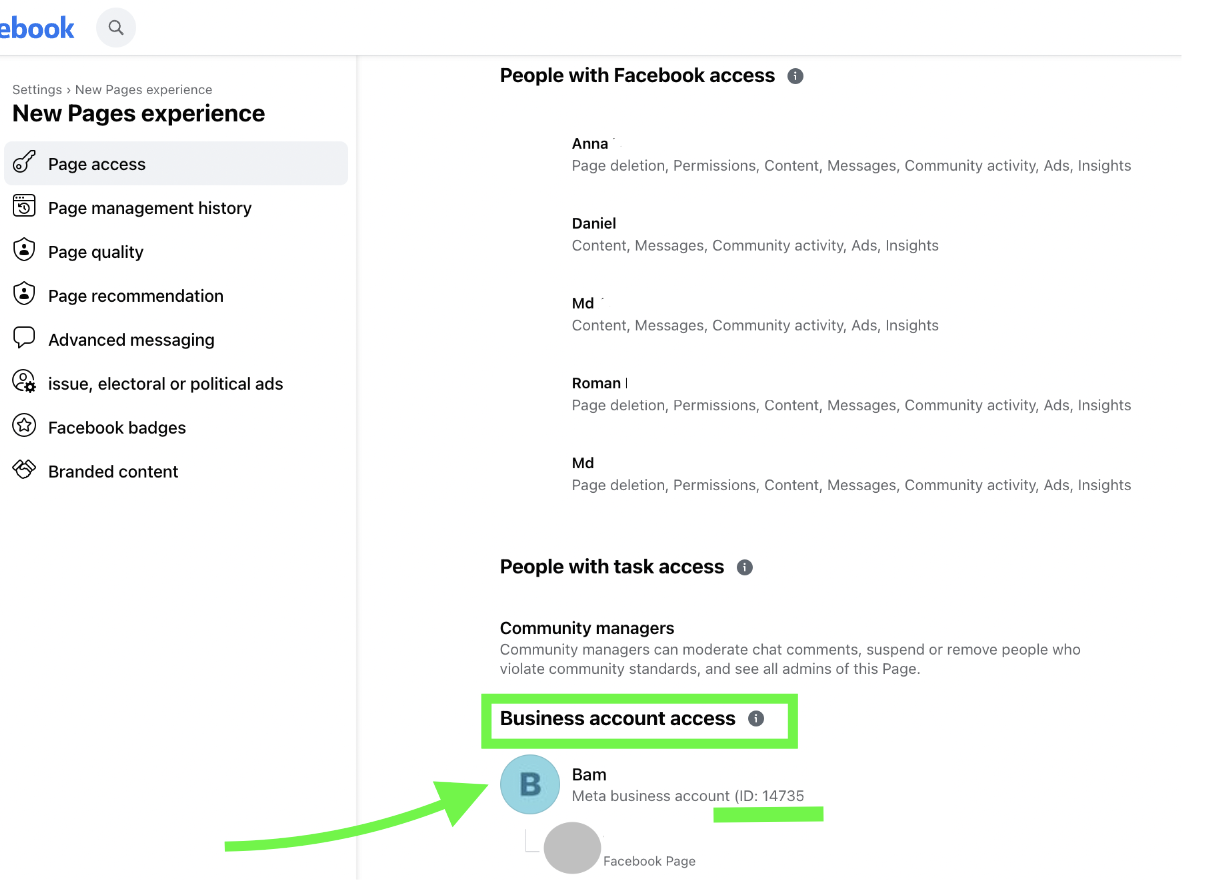The image size is (1232, 892).
Task: Show info for People with task access
Action: tap(744, 567)
